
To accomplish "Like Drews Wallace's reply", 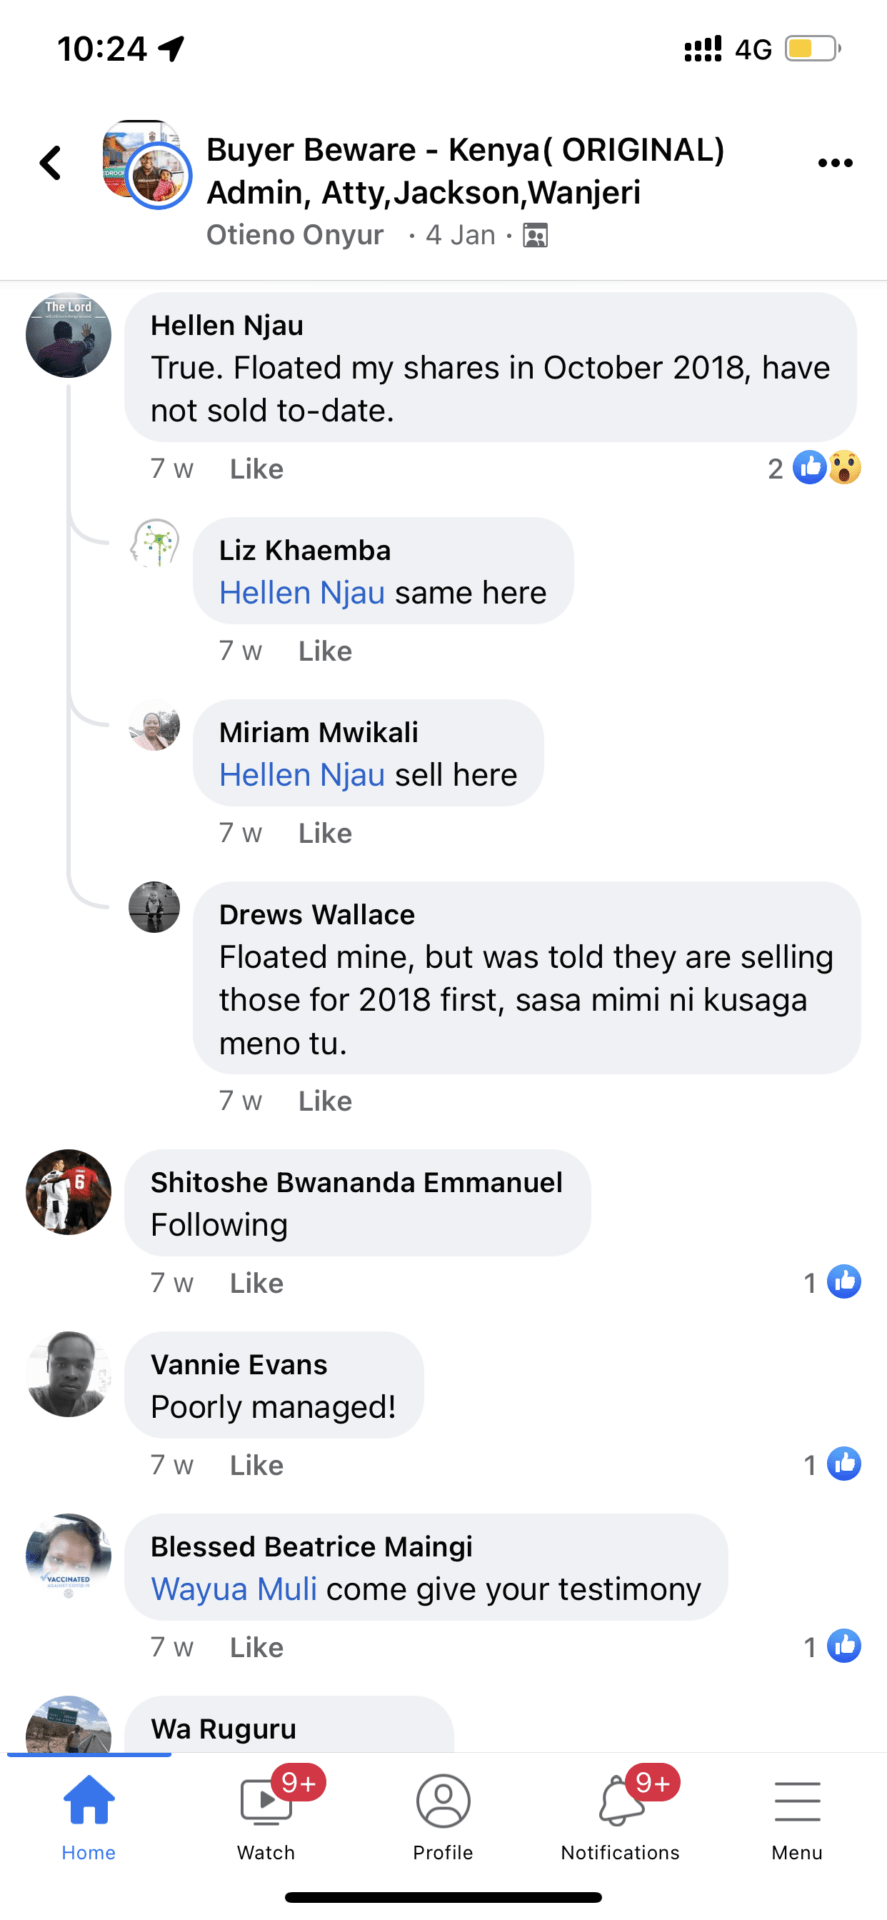I will point(325,1101).
